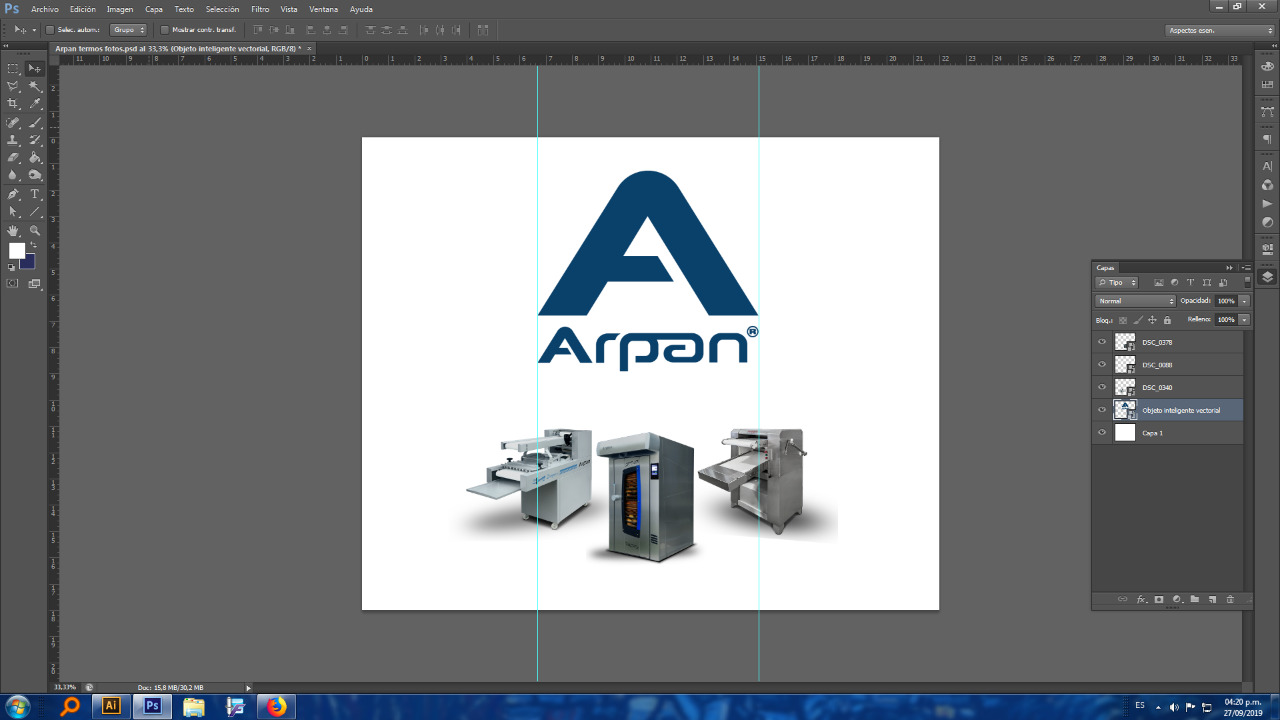Screen dimensions: 1280x720
Task: Select the Magic Wand tool
Action: pyautogui.click(x=35, y=86)
